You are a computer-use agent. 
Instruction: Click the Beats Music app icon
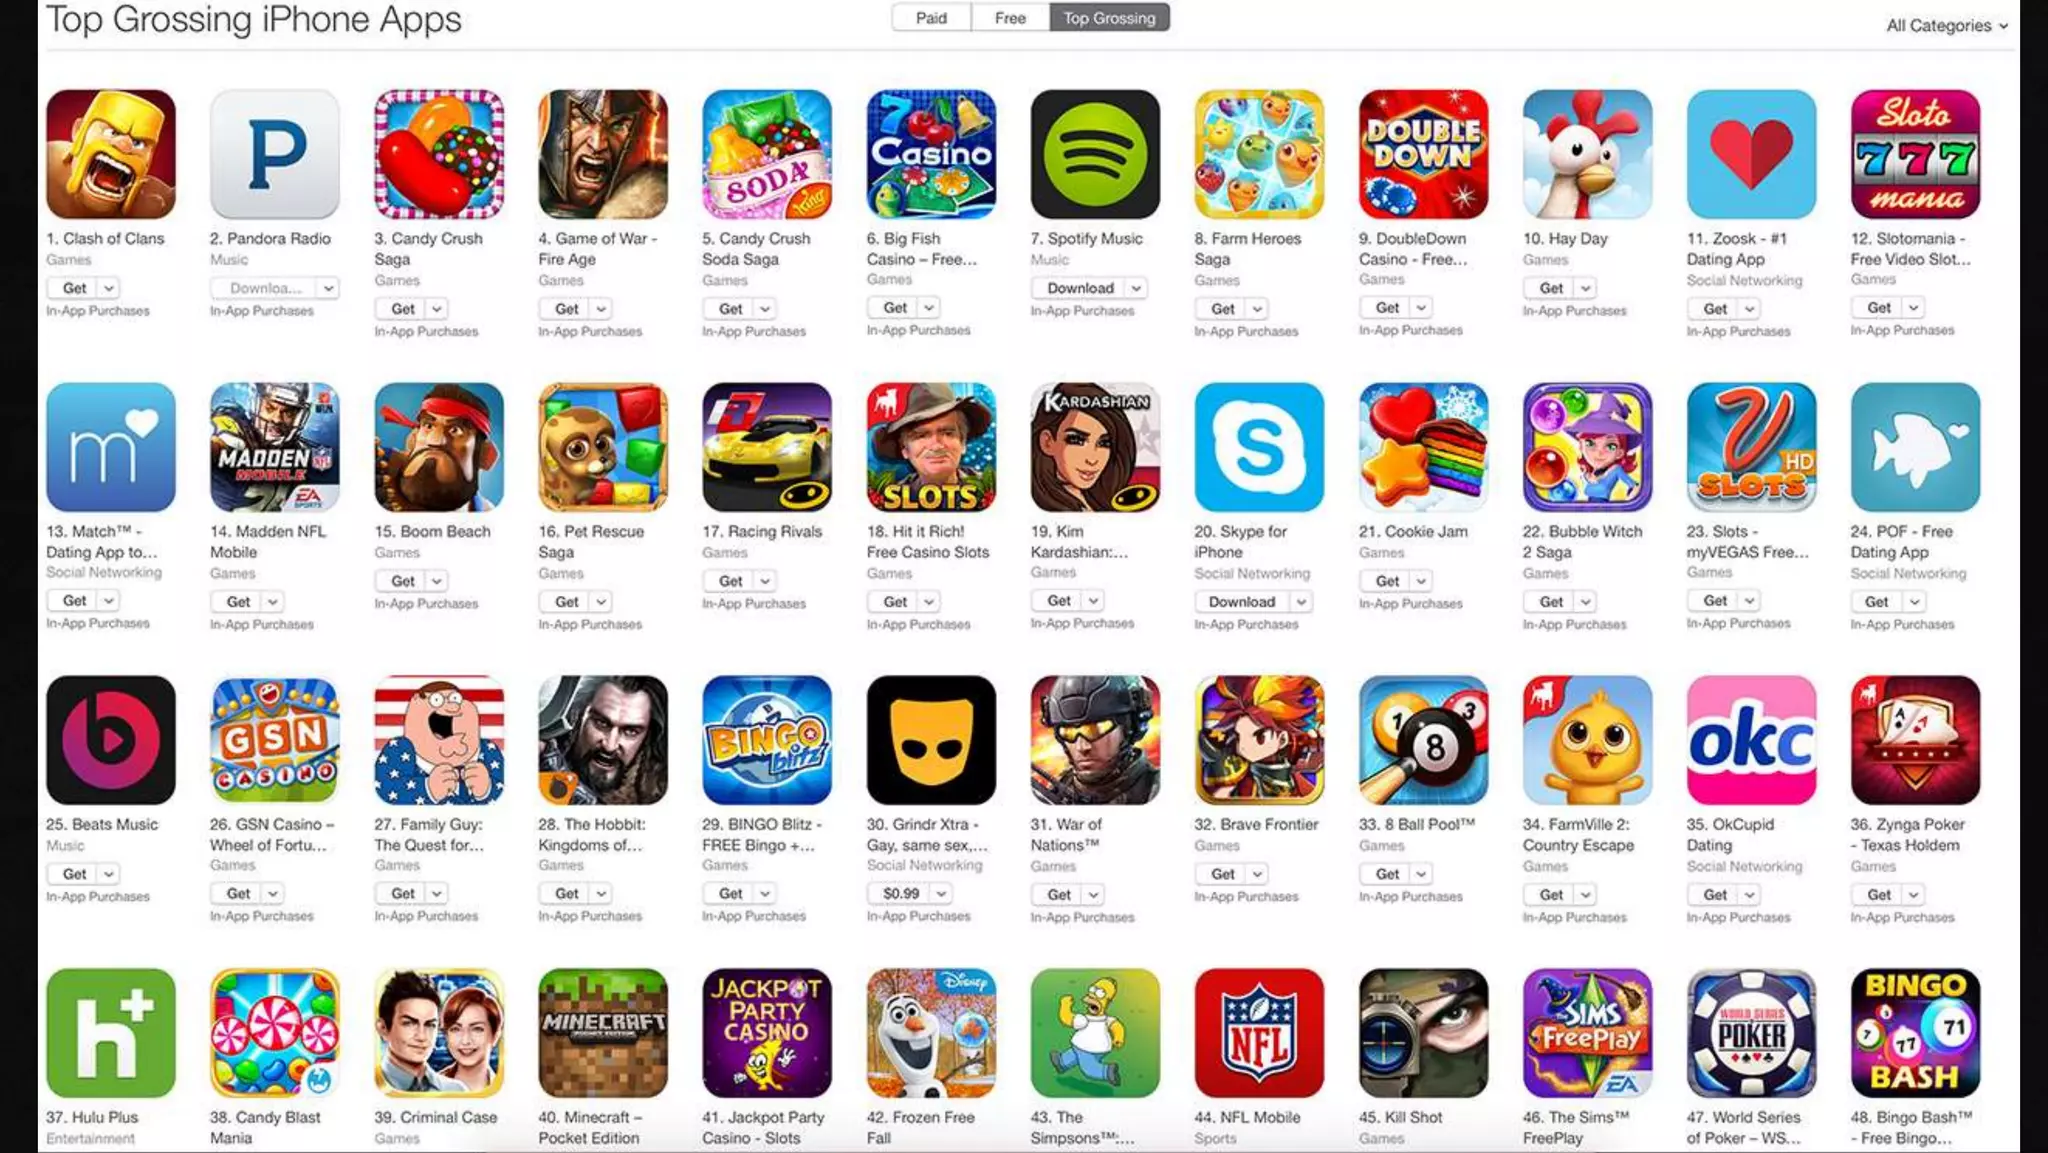click(111, 740)
